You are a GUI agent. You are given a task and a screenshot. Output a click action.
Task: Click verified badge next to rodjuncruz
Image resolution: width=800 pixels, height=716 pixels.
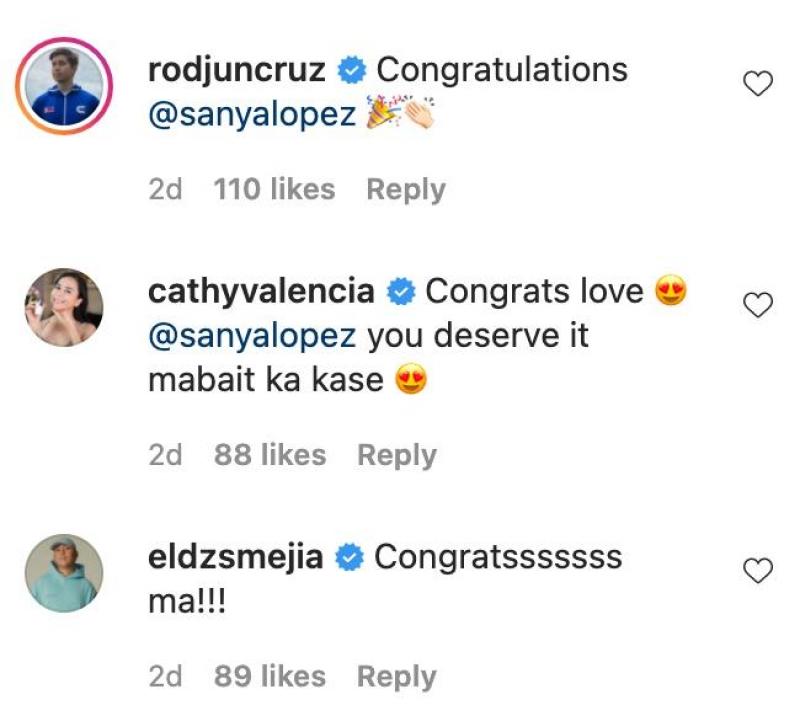click(352, 70)
